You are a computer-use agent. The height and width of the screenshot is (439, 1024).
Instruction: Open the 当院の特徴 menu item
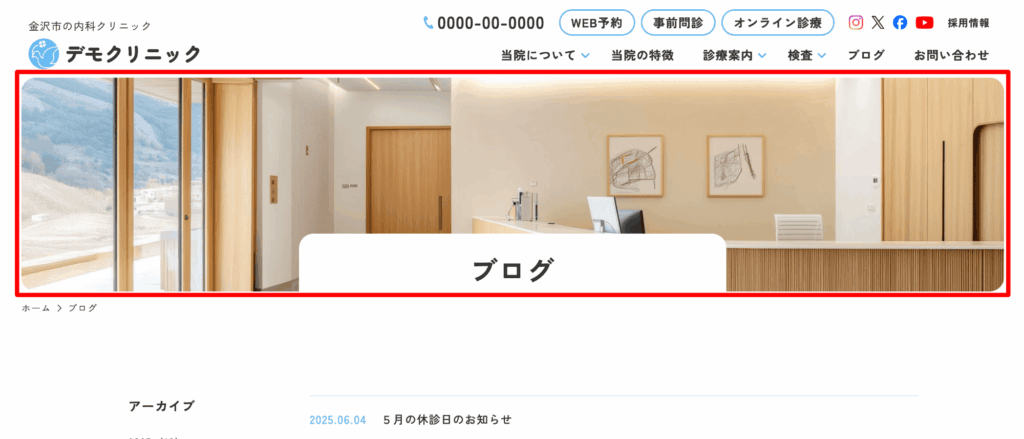[x=642, y=56]
